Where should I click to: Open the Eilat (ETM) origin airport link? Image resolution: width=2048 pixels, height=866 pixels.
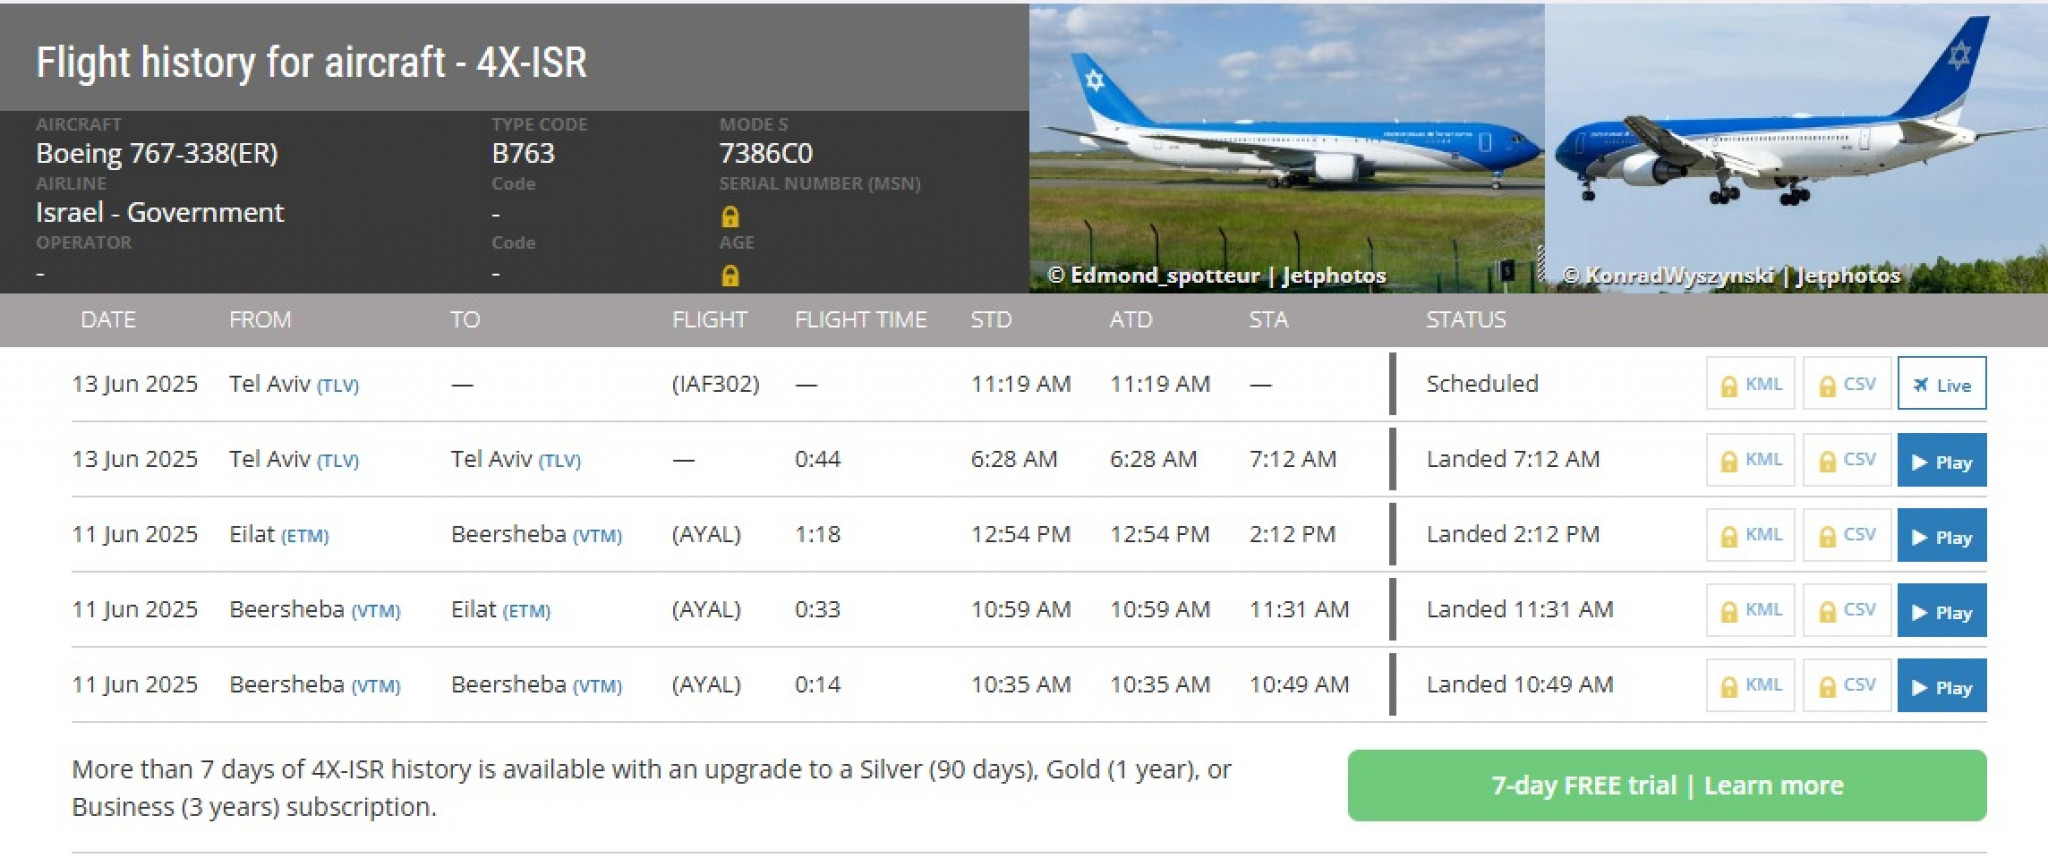coord(279,535)
